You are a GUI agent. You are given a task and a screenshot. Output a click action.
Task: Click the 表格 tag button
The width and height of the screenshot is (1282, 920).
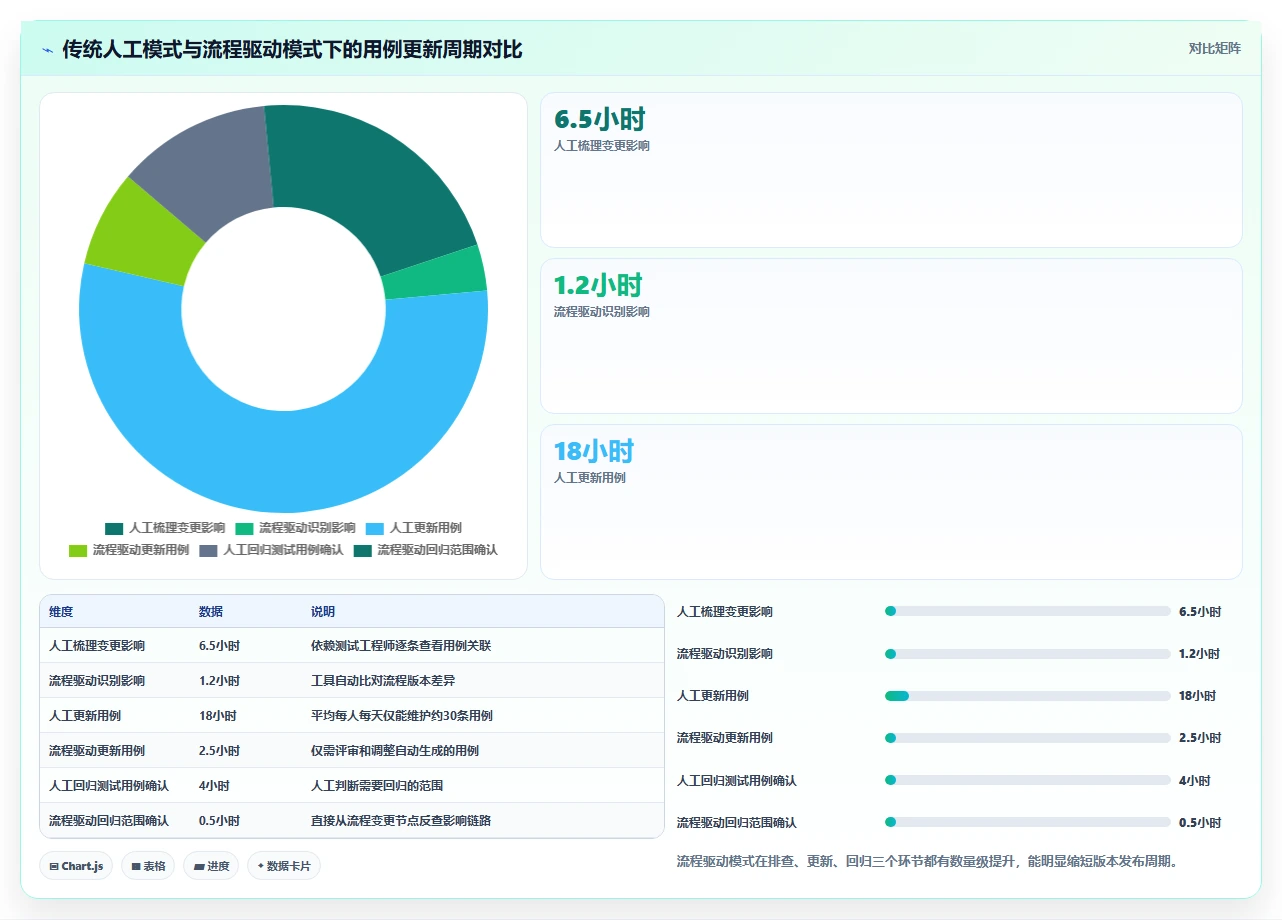click(148, 866)
